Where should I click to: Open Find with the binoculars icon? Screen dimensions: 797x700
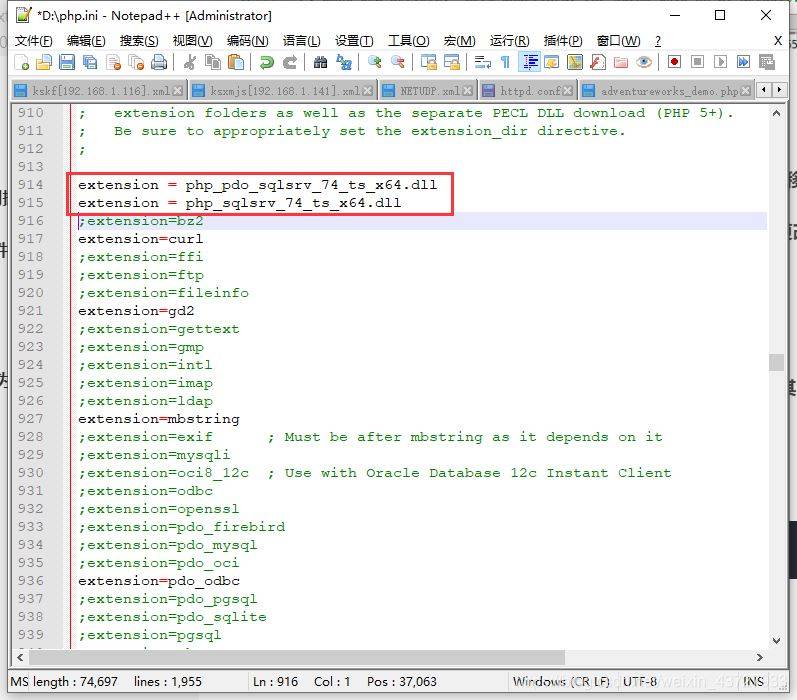[x=320, y=63]
